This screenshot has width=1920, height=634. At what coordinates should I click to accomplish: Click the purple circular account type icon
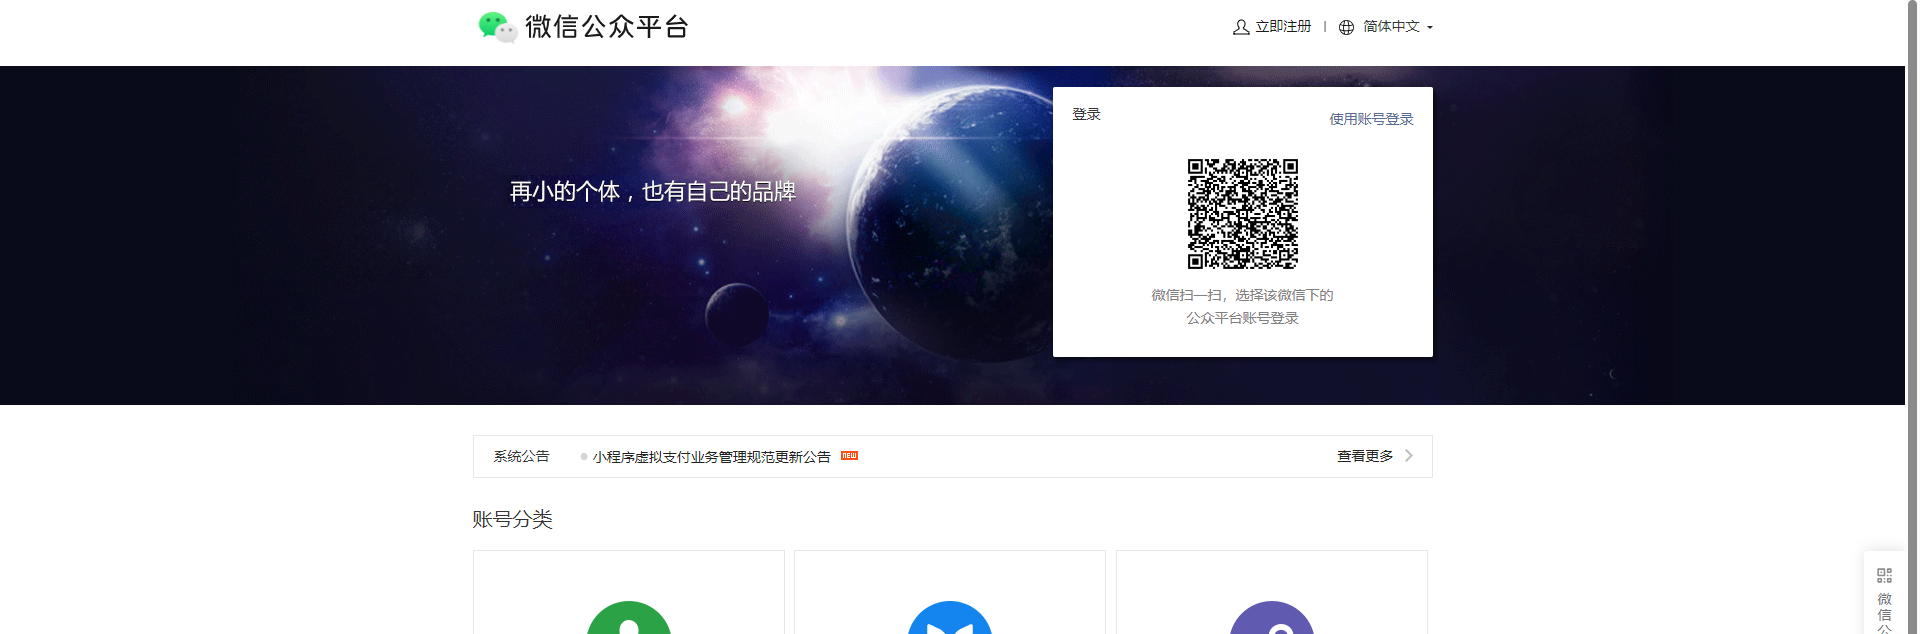pyautogui.click(x=1271, y=620)
